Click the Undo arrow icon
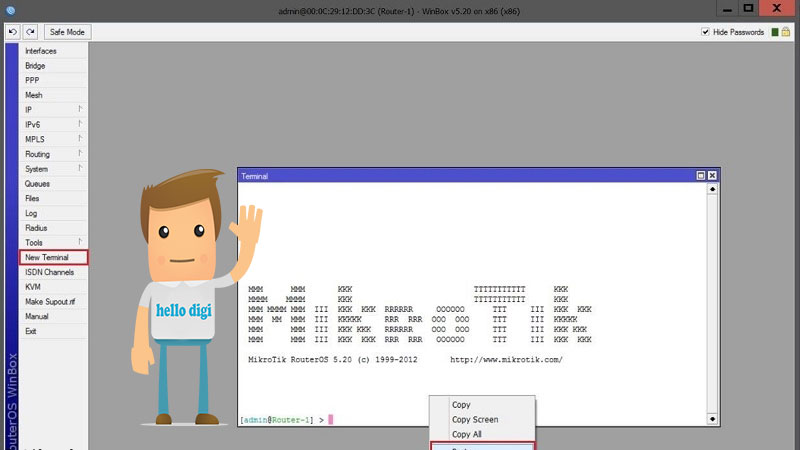Viewport: 800px width, 450px height. 13,32
